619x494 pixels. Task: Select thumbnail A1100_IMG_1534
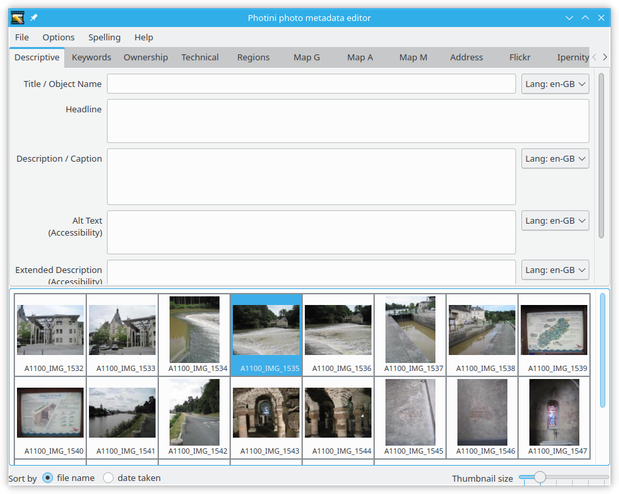click(194, 335)
